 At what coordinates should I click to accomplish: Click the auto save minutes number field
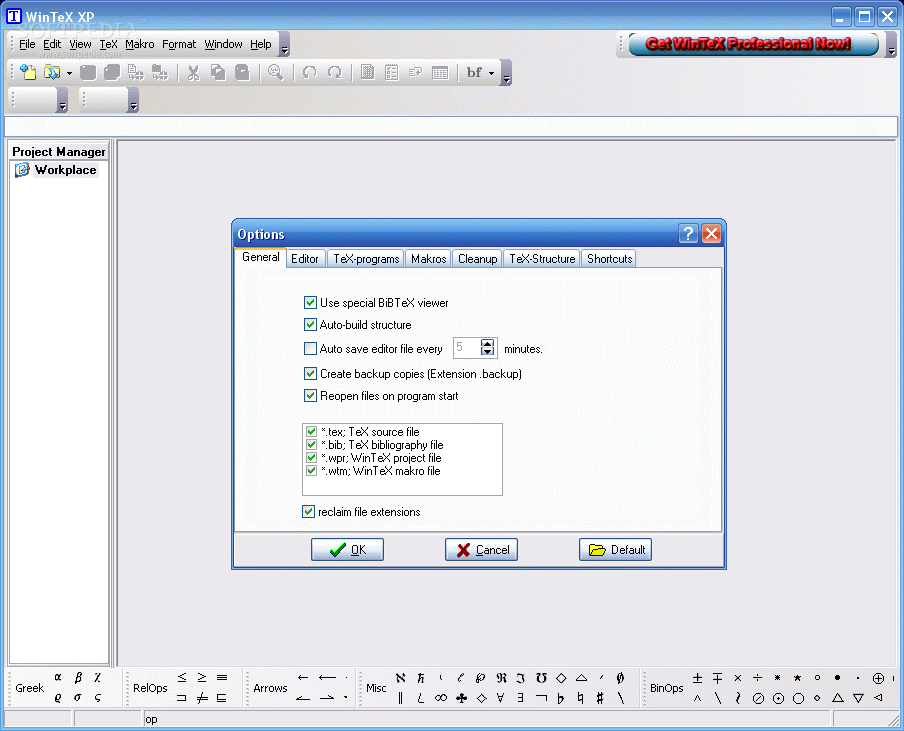(467, 348)
